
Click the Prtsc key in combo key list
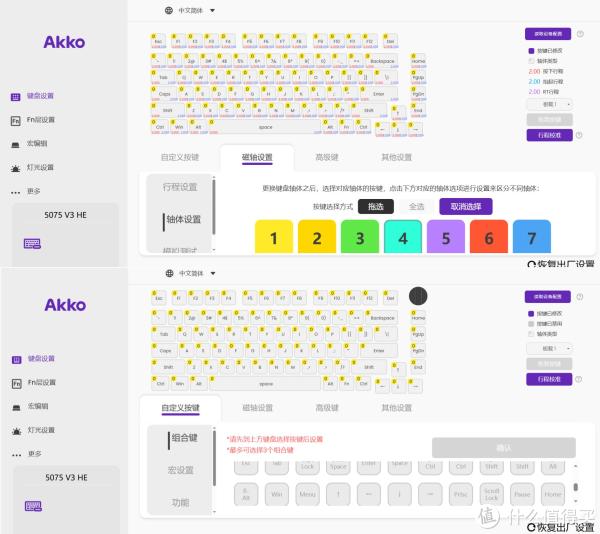click(x=459, y=494)
